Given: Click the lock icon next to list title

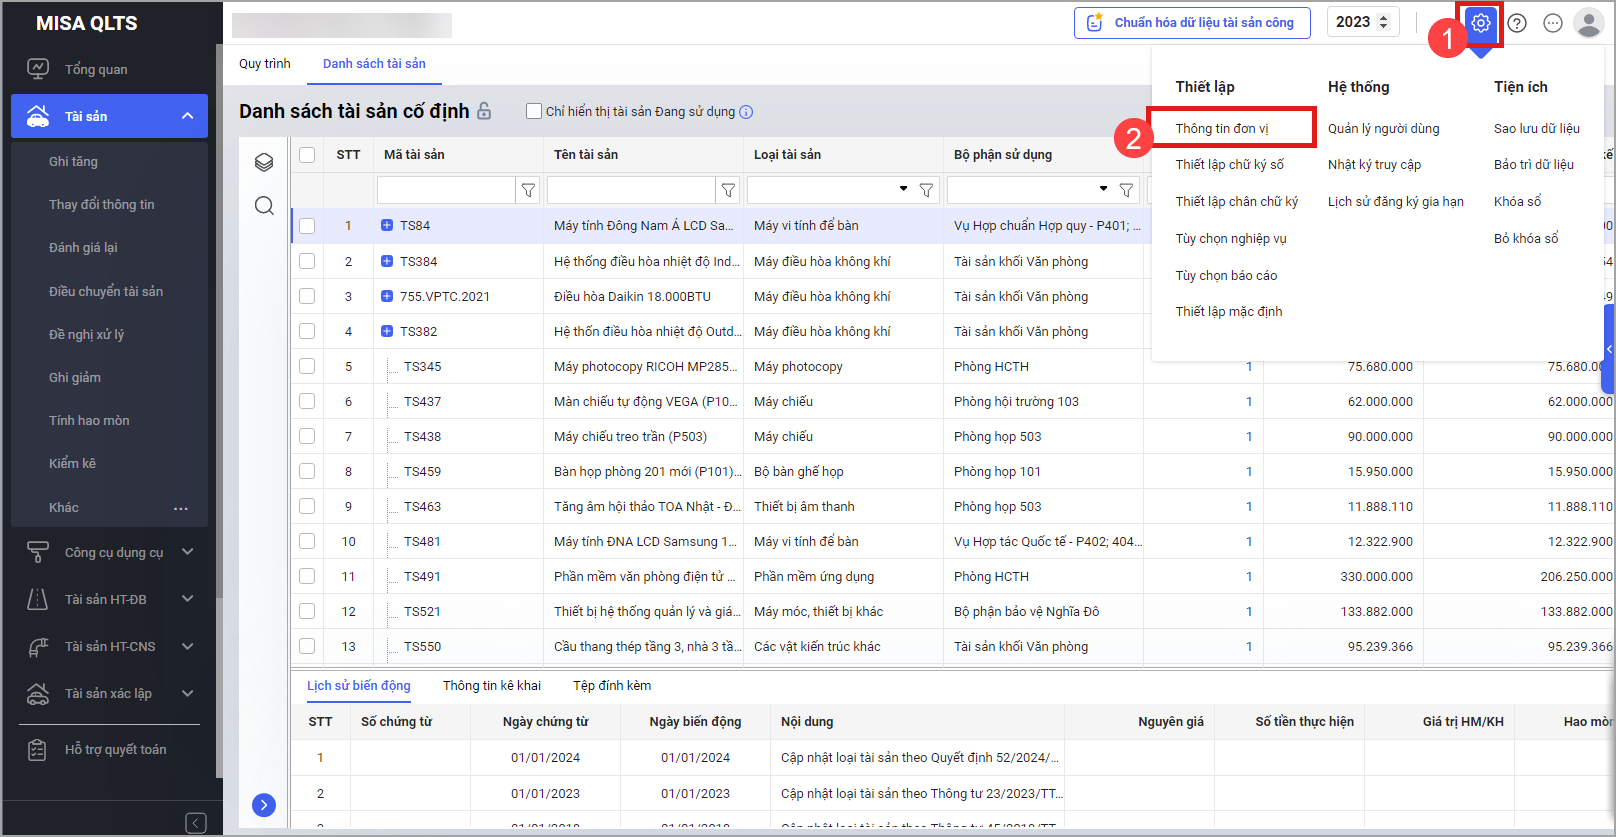Looking at the screenshot, I should point(485,111).
